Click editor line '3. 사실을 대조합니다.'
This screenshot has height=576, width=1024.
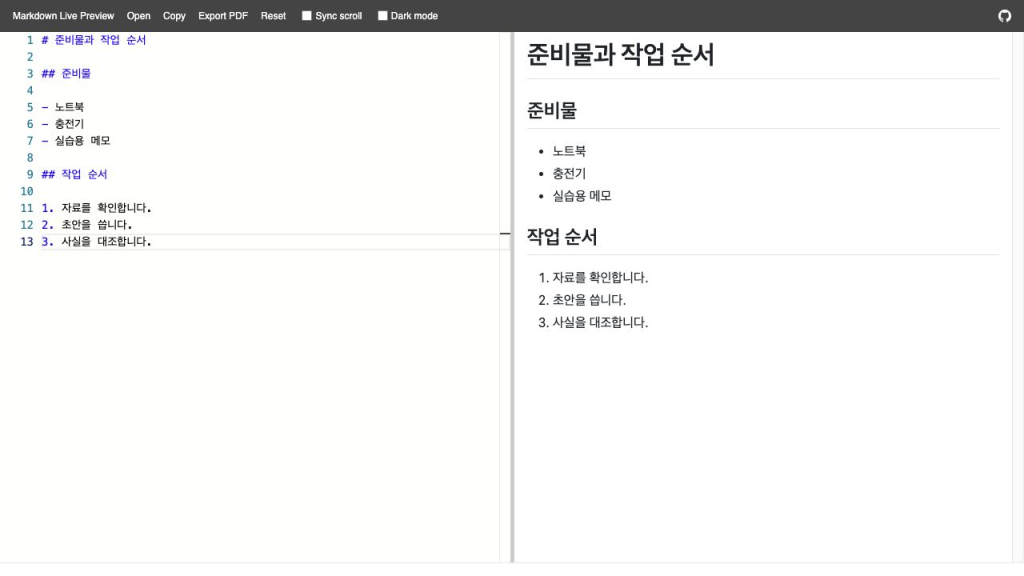97,242
